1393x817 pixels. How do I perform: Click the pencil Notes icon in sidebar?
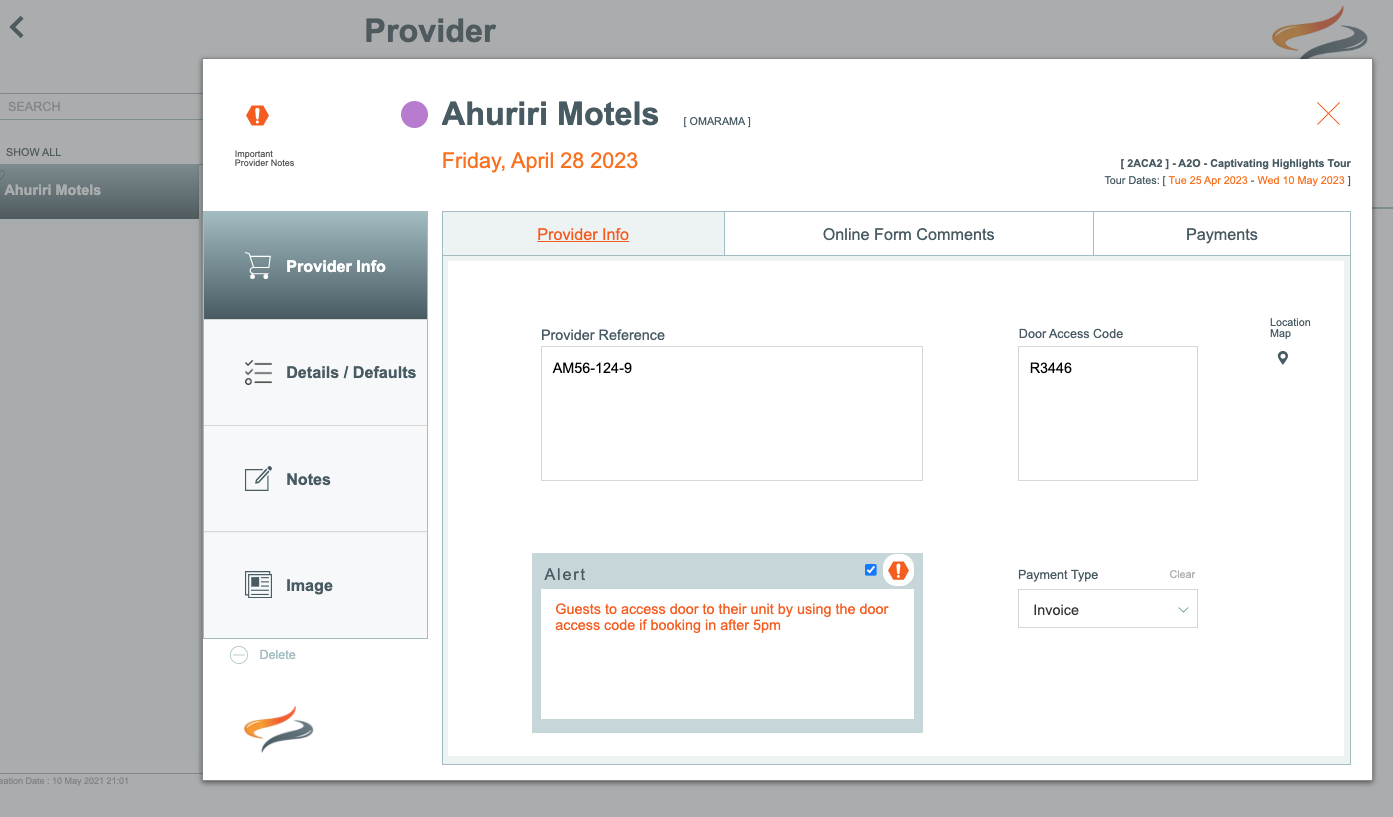(x=258, y=479)
